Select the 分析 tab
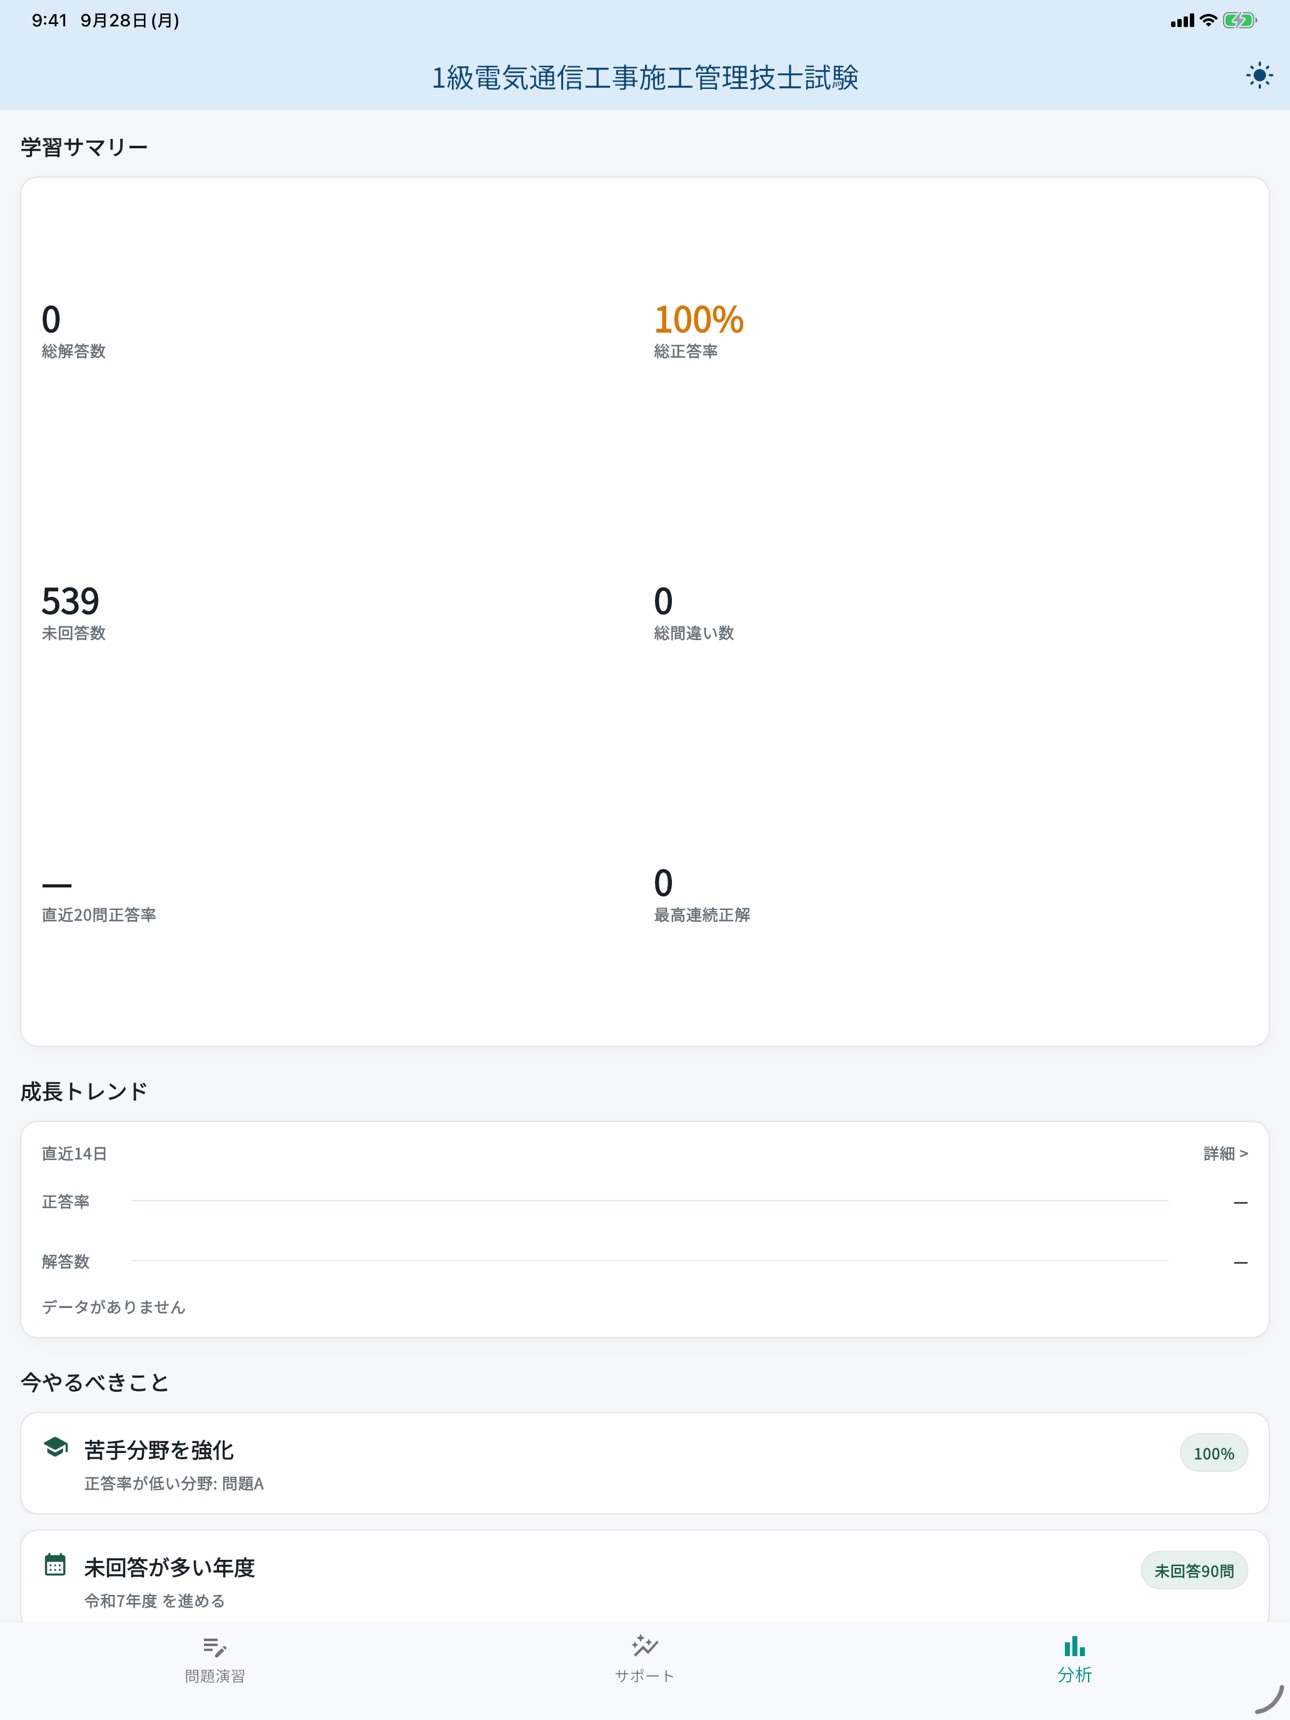 tap(1075, 1660)
